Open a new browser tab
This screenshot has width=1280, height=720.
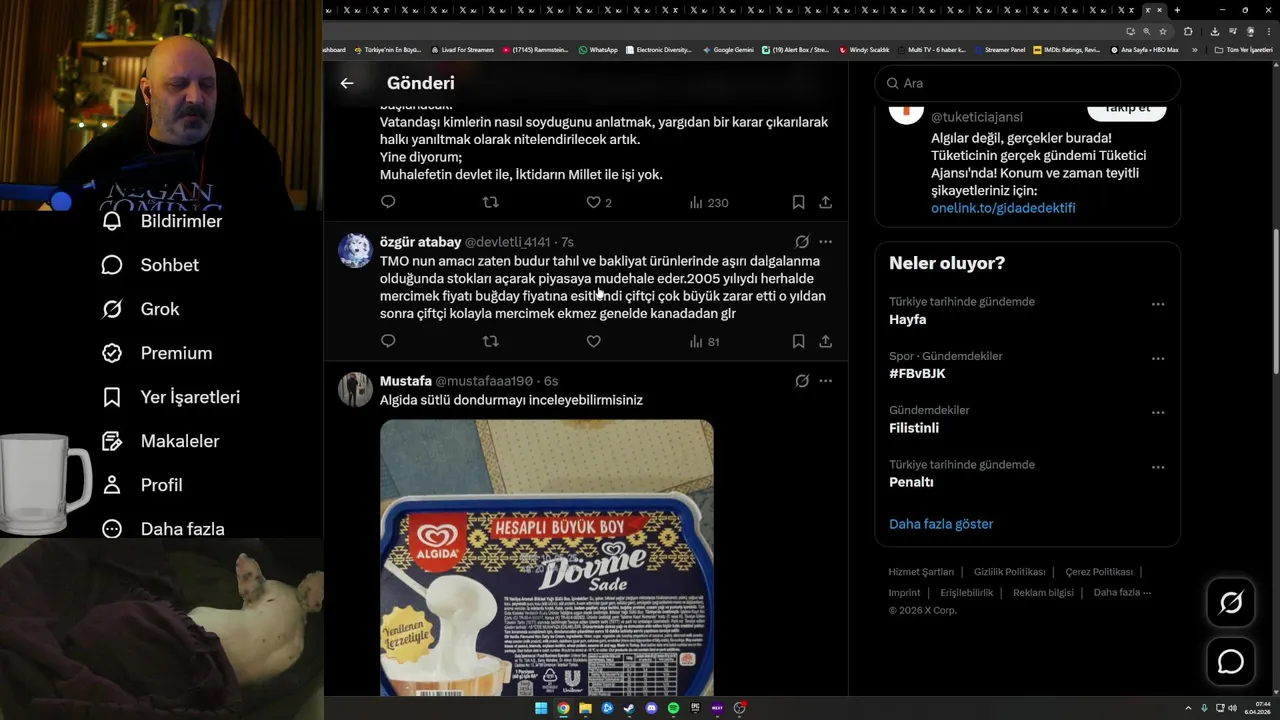click(1177, 10)
